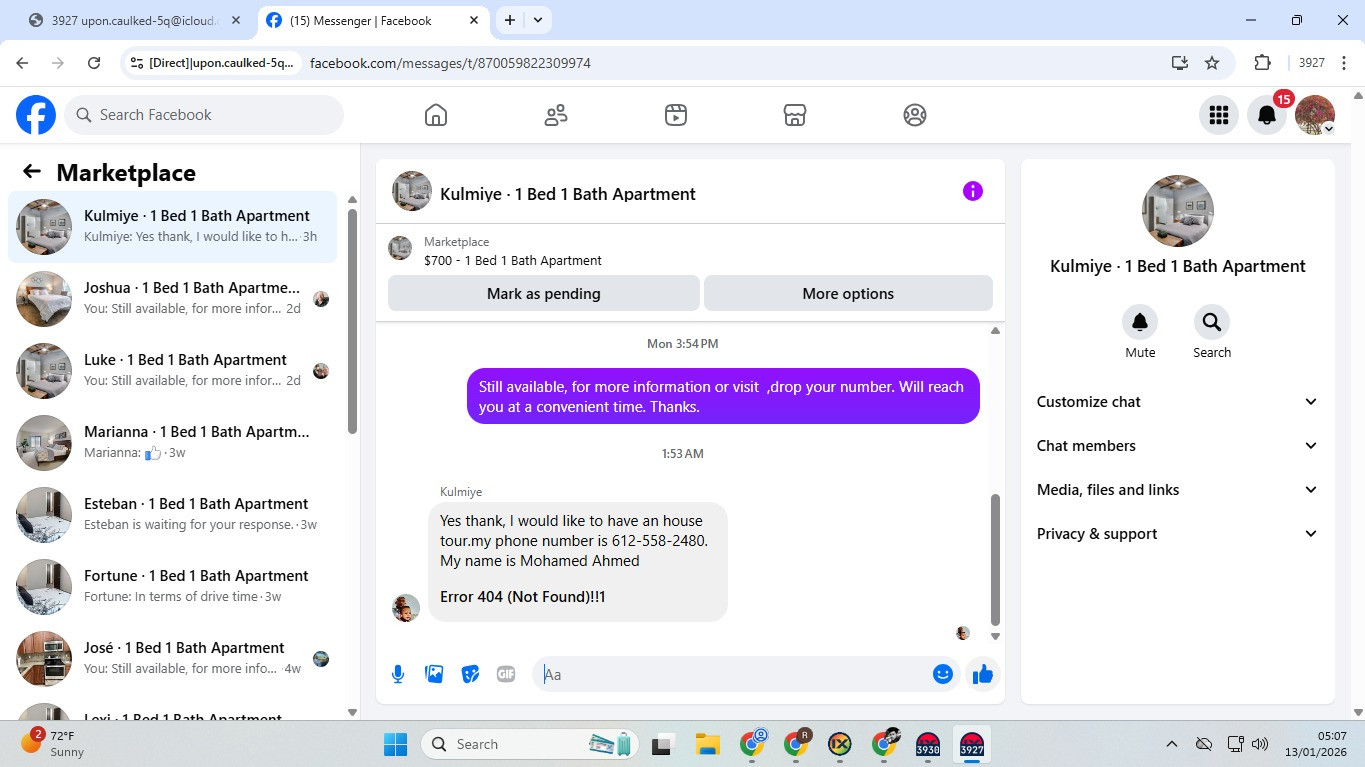Image resolution: width=1365 pixels, height=767 pixels.
Task: Expand Media, files and links section
Action: pos(1178,490)
